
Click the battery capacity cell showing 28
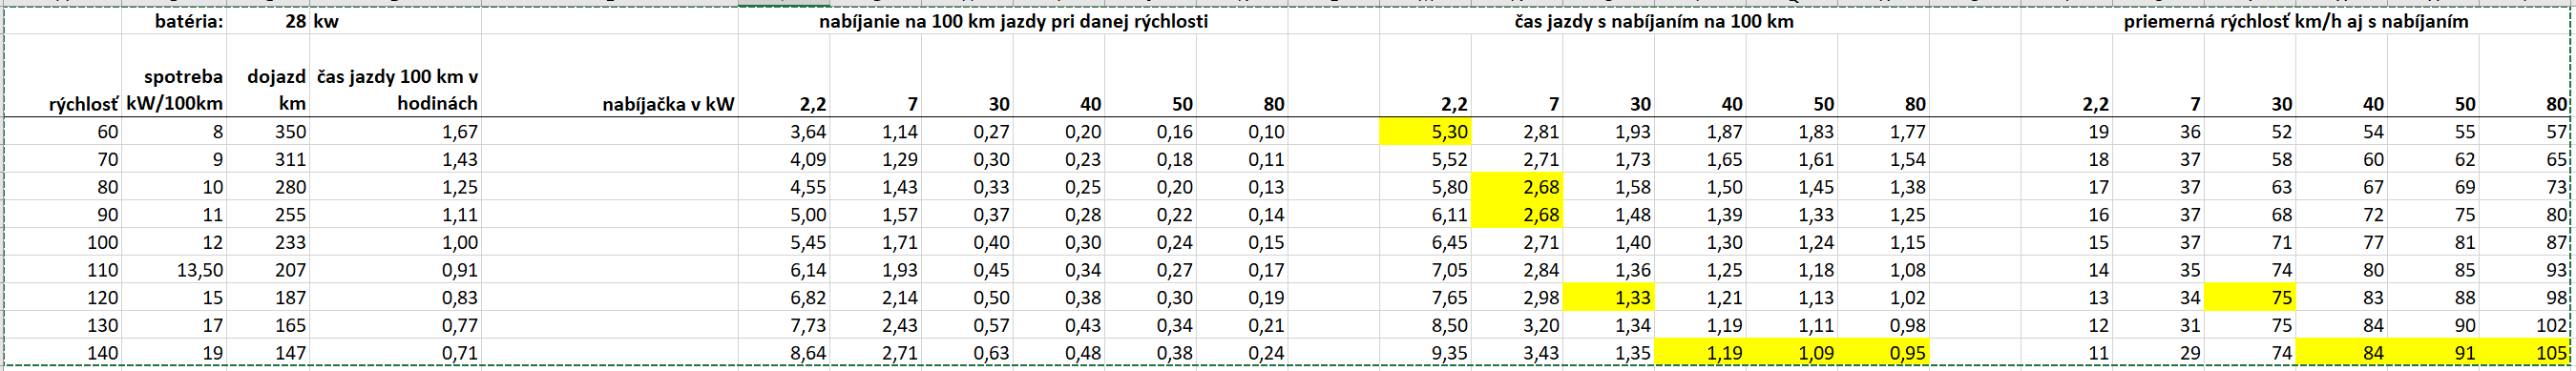click(x=268, y=21)
